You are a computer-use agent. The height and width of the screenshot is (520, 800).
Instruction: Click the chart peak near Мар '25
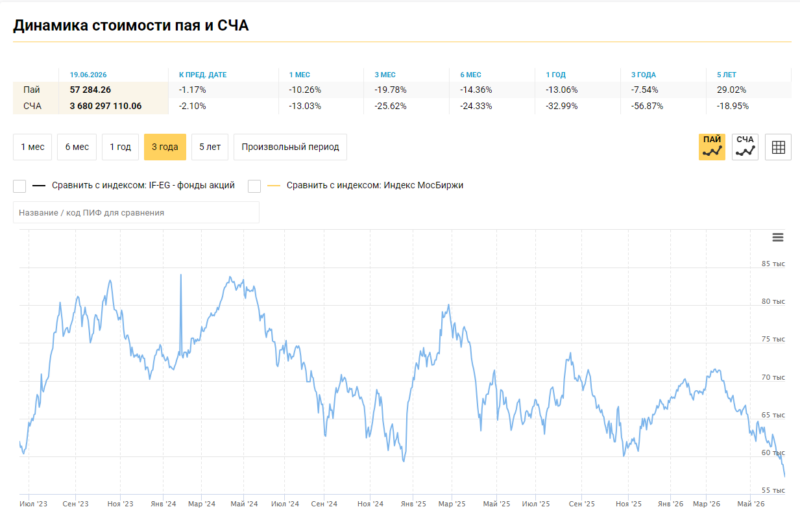448,306
